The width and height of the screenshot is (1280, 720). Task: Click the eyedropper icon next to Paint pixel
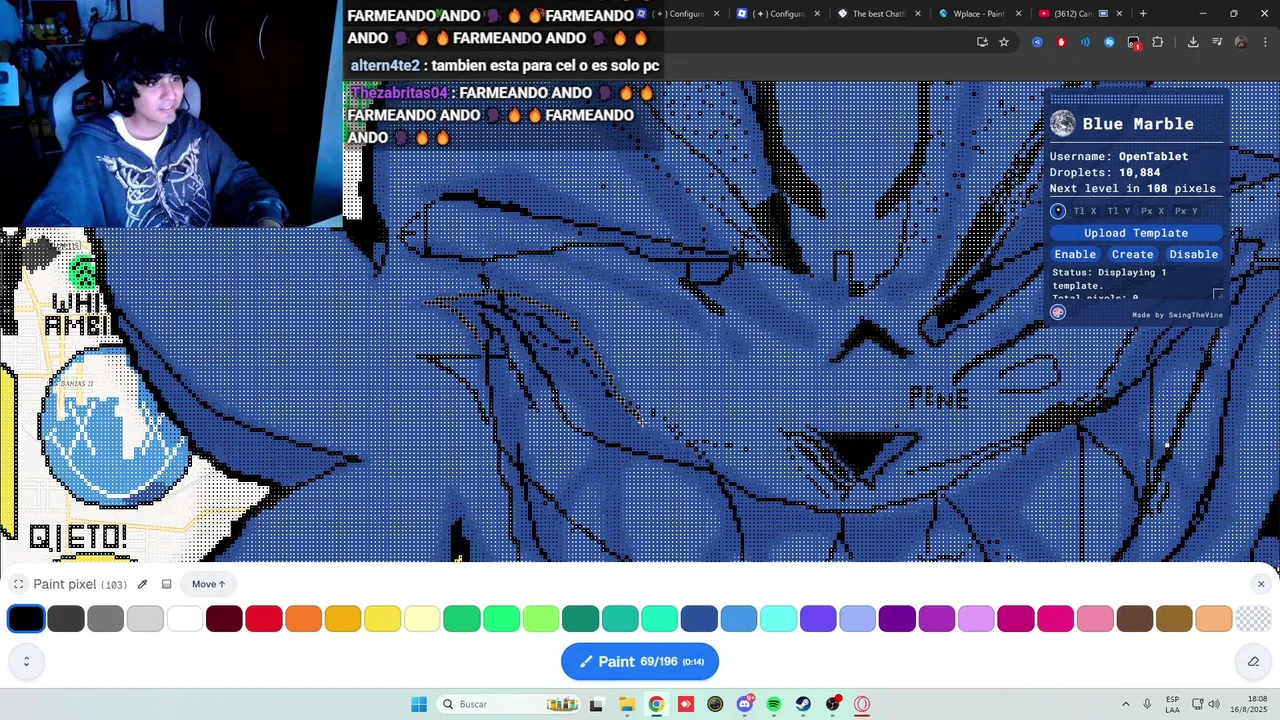click(x=142, y=584)
